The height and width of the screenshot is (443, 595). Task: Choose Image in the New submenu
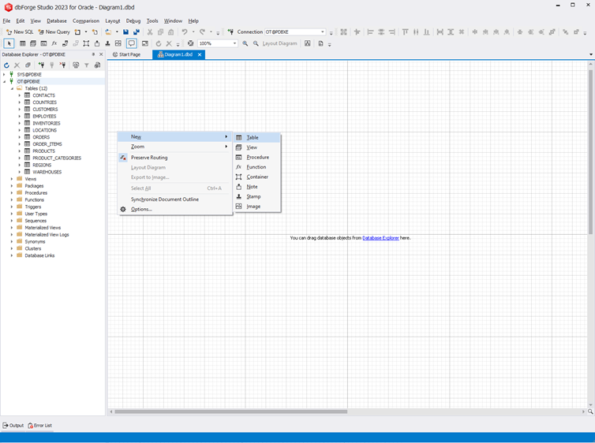pyautogui.click(x=257, y=207)
